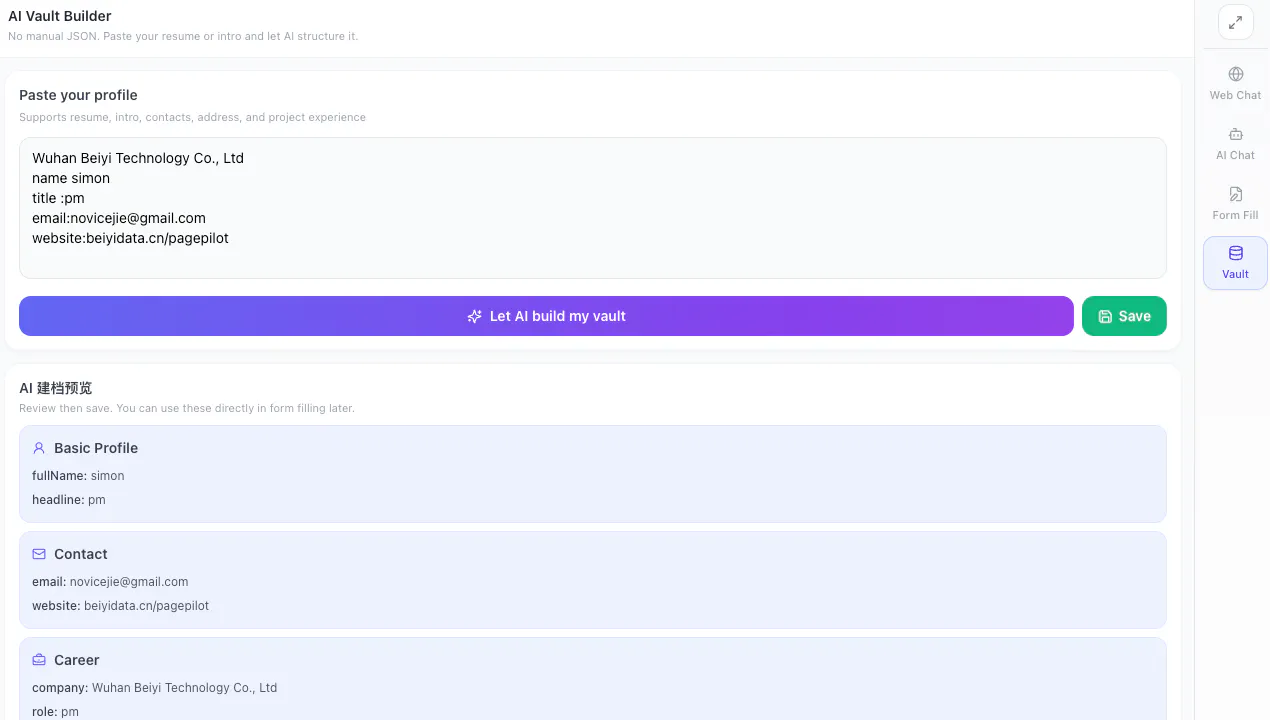
Task: Click the briefcase icon beside Career
Action: pyautogui.click(x=39, y=660)
